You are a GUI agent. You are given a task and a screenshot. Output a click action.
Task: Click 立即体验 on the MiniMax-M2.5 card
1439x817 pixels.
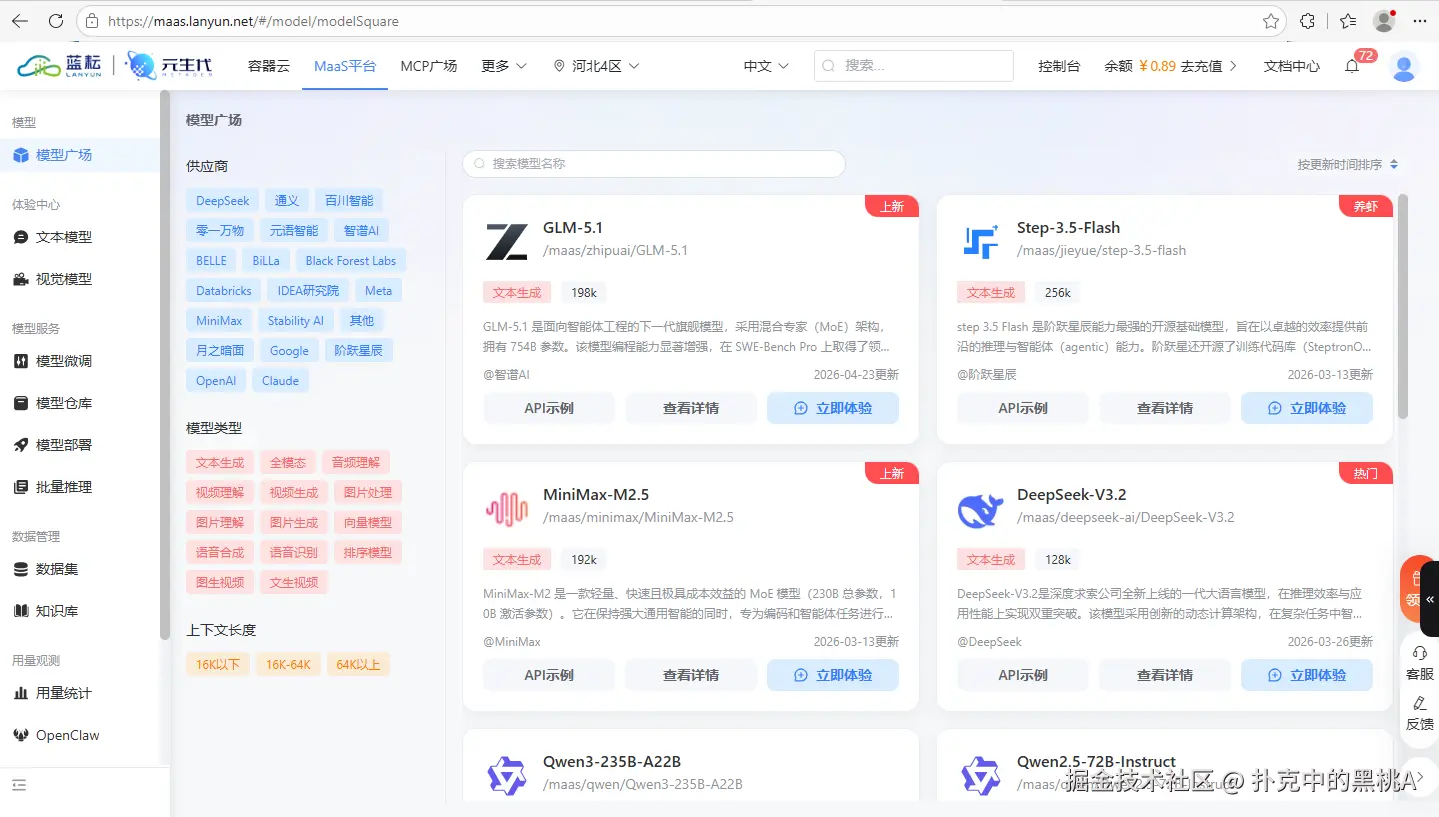[x=833, y=675]
